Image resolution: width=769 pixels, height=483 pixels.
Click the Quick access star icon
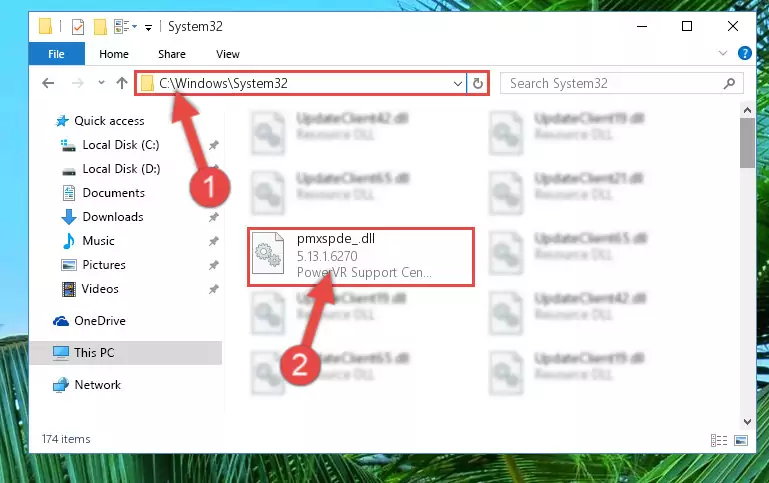coord(62,121)
